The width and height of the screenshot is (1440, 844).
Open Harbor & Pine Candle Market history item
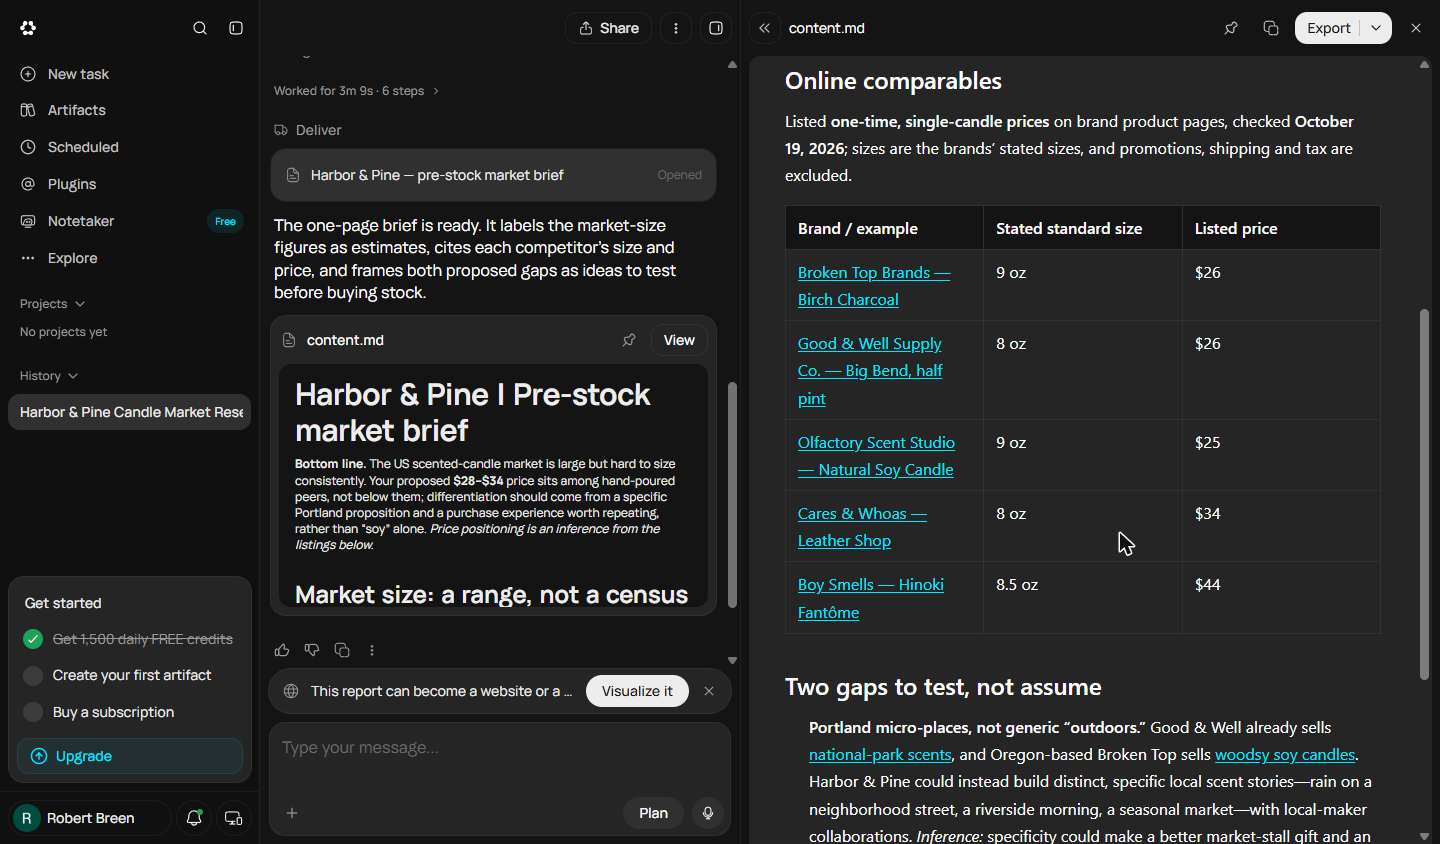130,412
